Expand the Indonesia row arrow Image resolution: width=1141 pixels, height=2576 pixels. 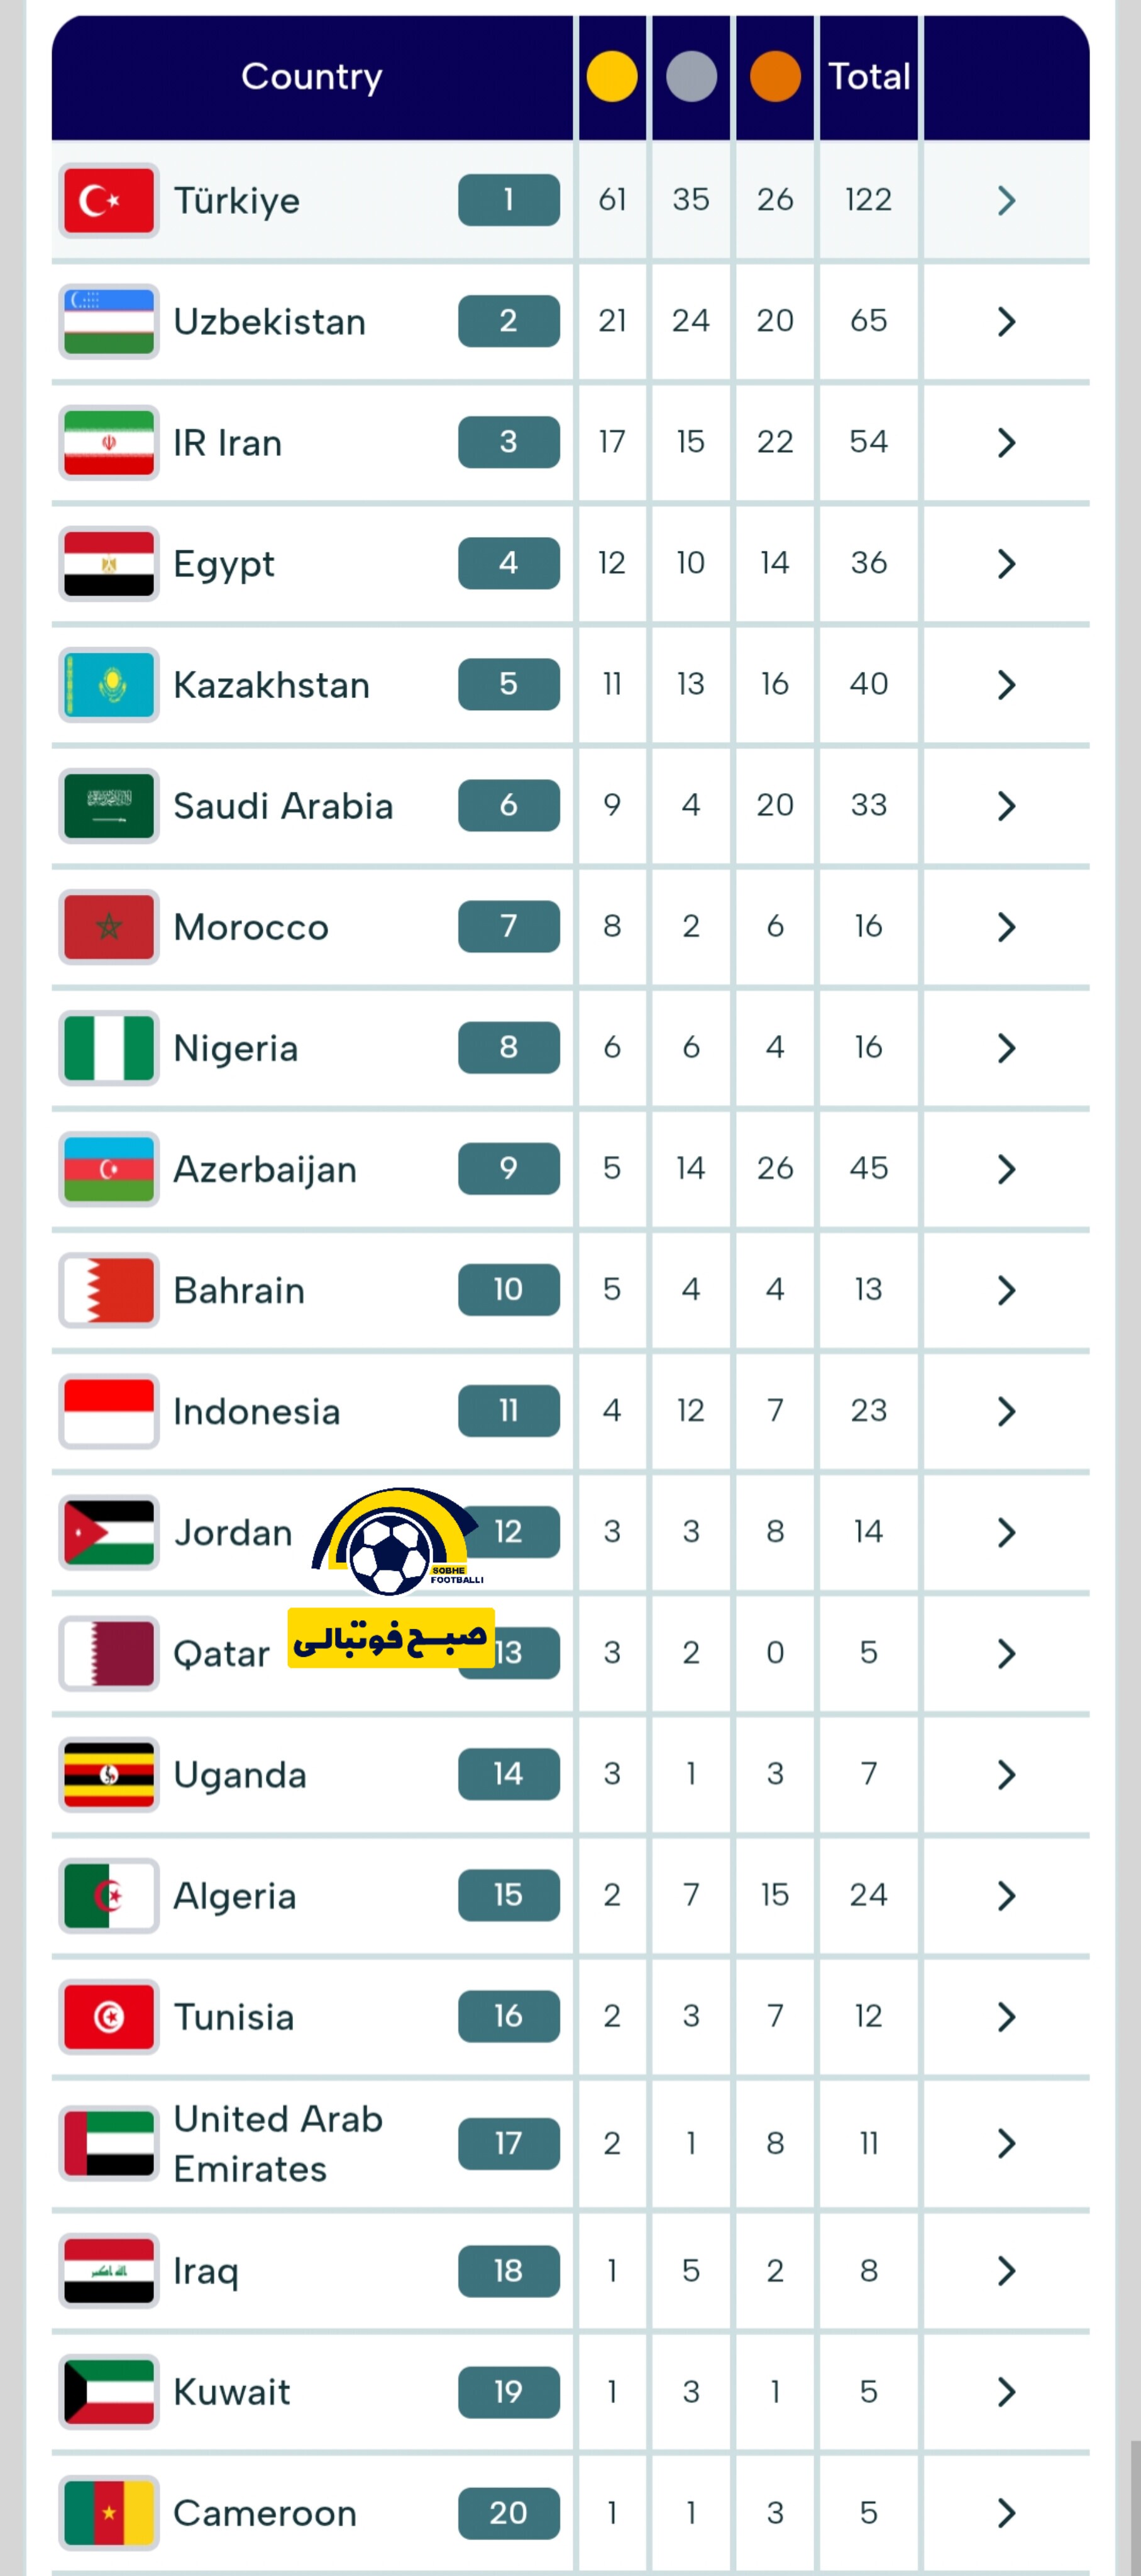[1006, 1411]
